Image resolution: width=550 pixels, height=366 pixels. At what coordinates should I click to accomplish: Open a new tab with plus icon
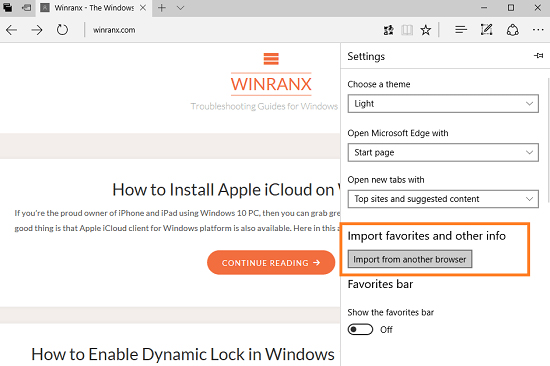[162, 8]
